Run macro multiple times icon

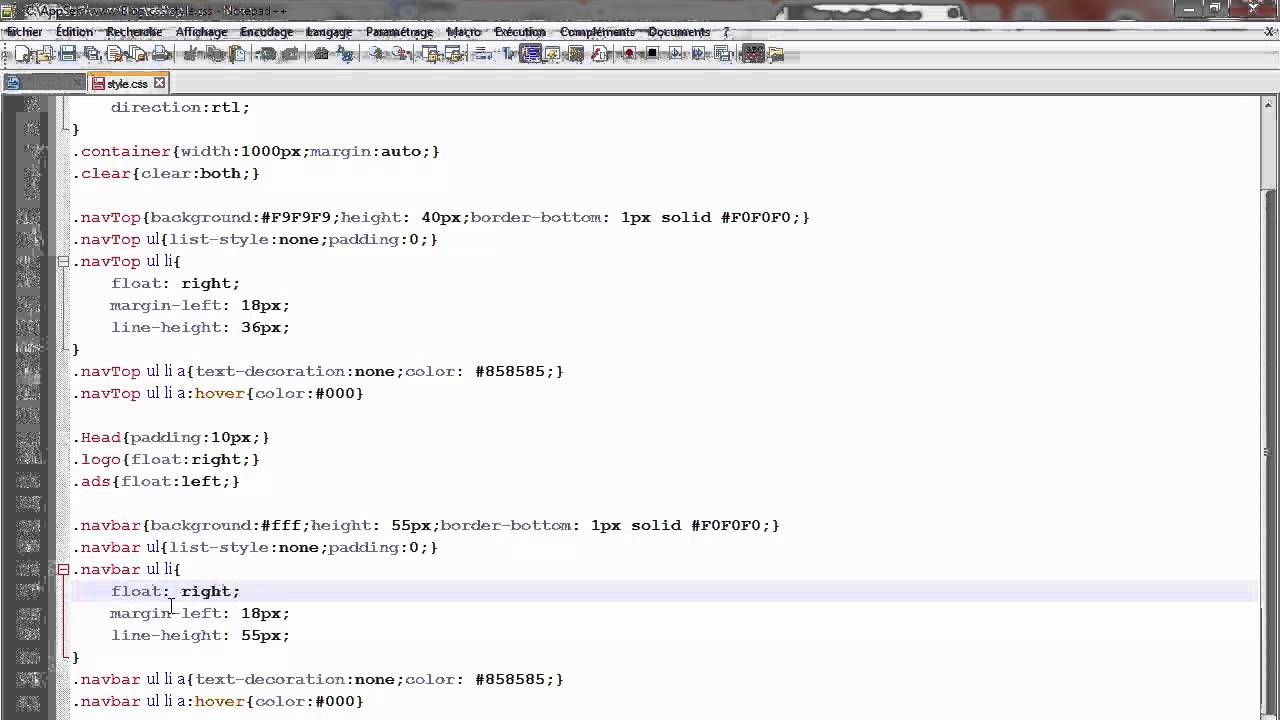pos(698,54)
